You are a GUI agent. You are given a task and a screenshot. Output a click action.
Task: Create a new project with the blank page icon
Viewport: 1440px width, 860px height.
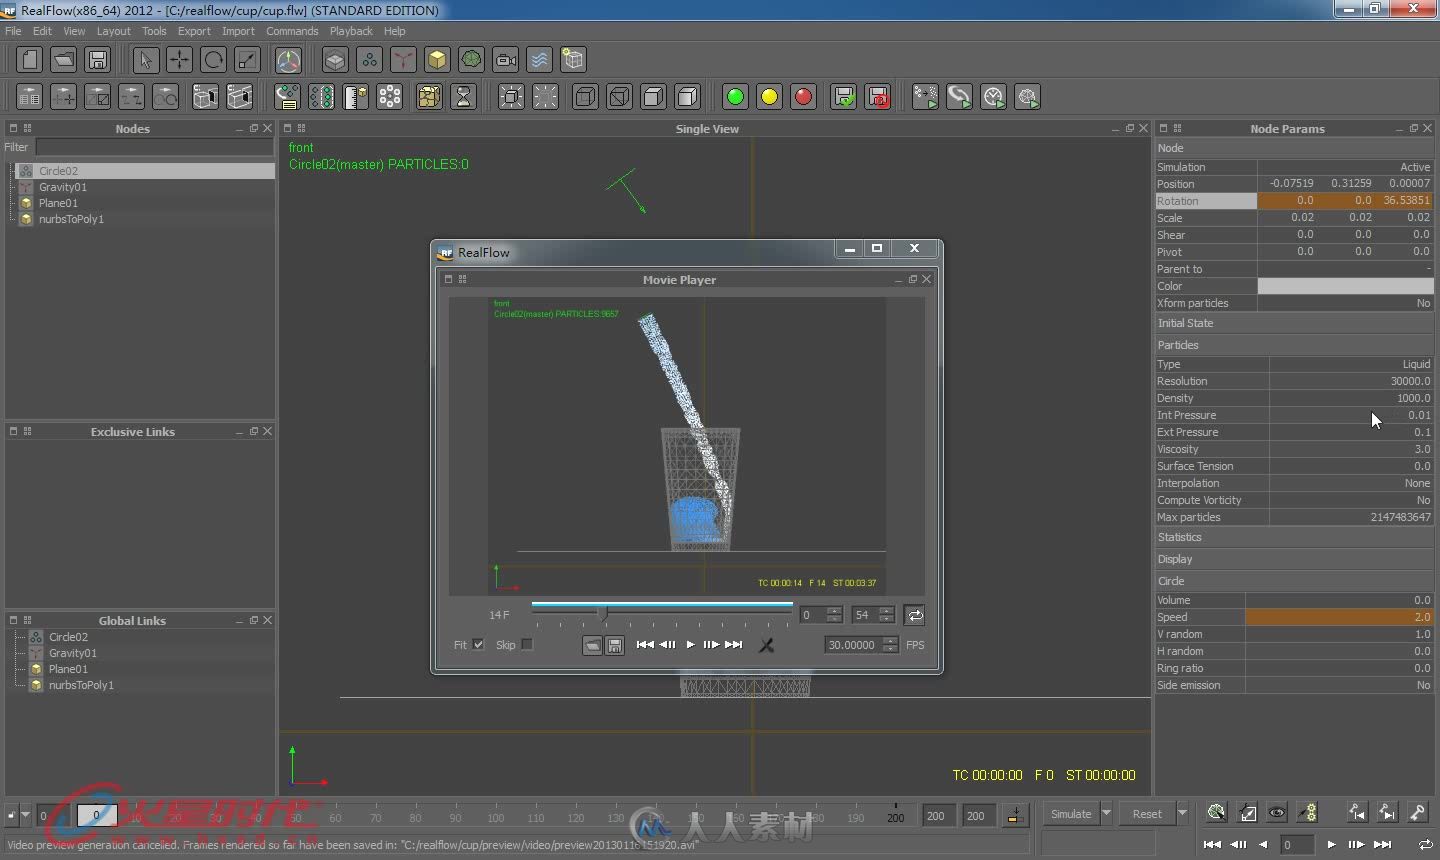click(x=30, y=60)
